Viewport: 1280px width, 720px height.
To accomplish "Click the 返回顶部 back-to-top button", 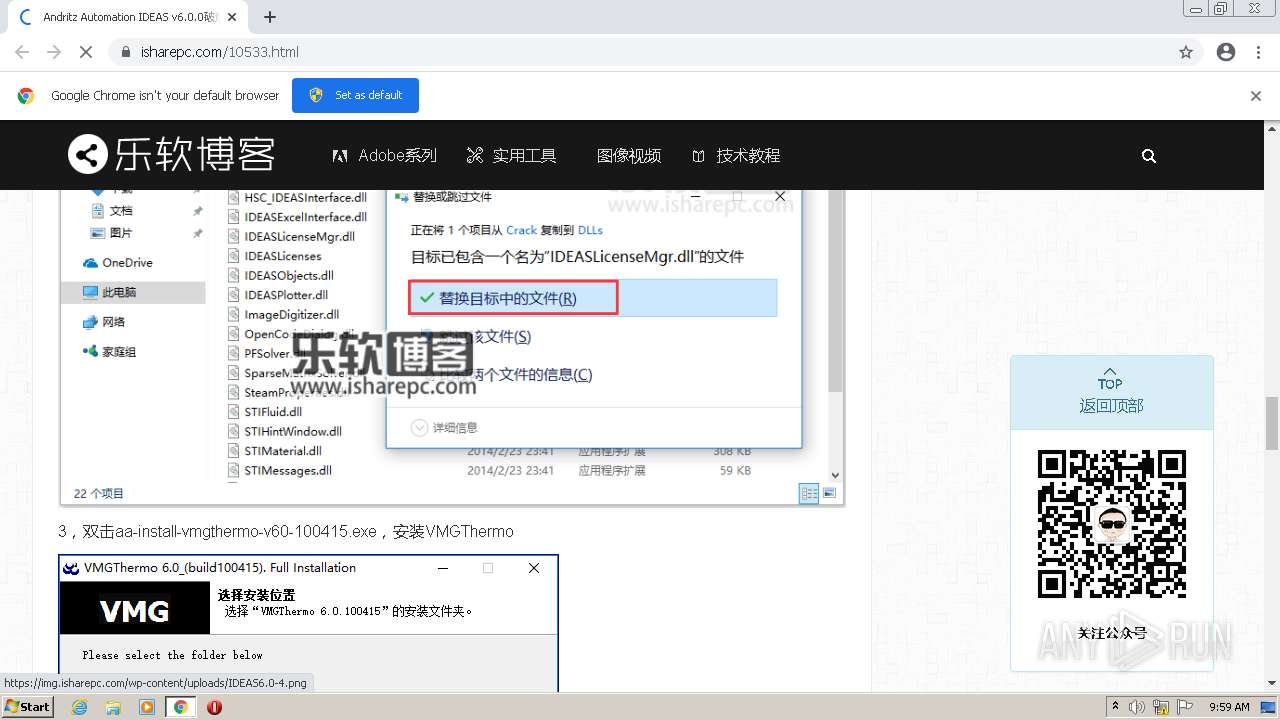I will pyautogui.click(x=1111, y=394).
